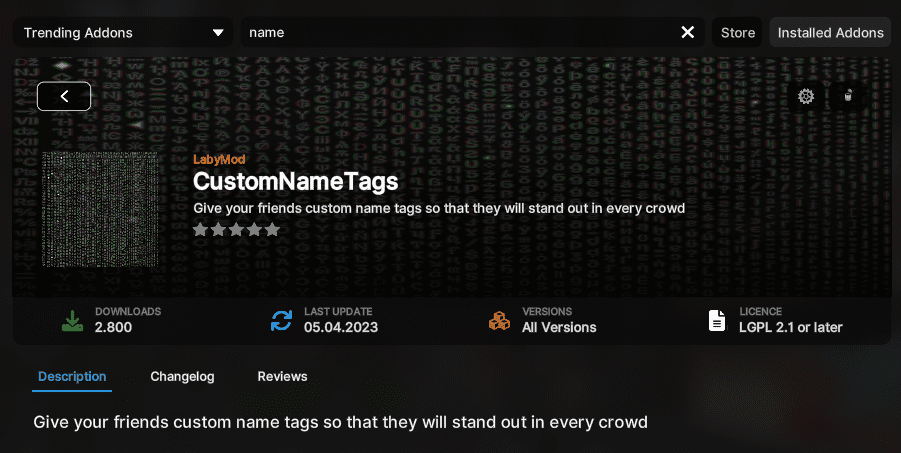Open the LabyMod author link

click(219, 160)
